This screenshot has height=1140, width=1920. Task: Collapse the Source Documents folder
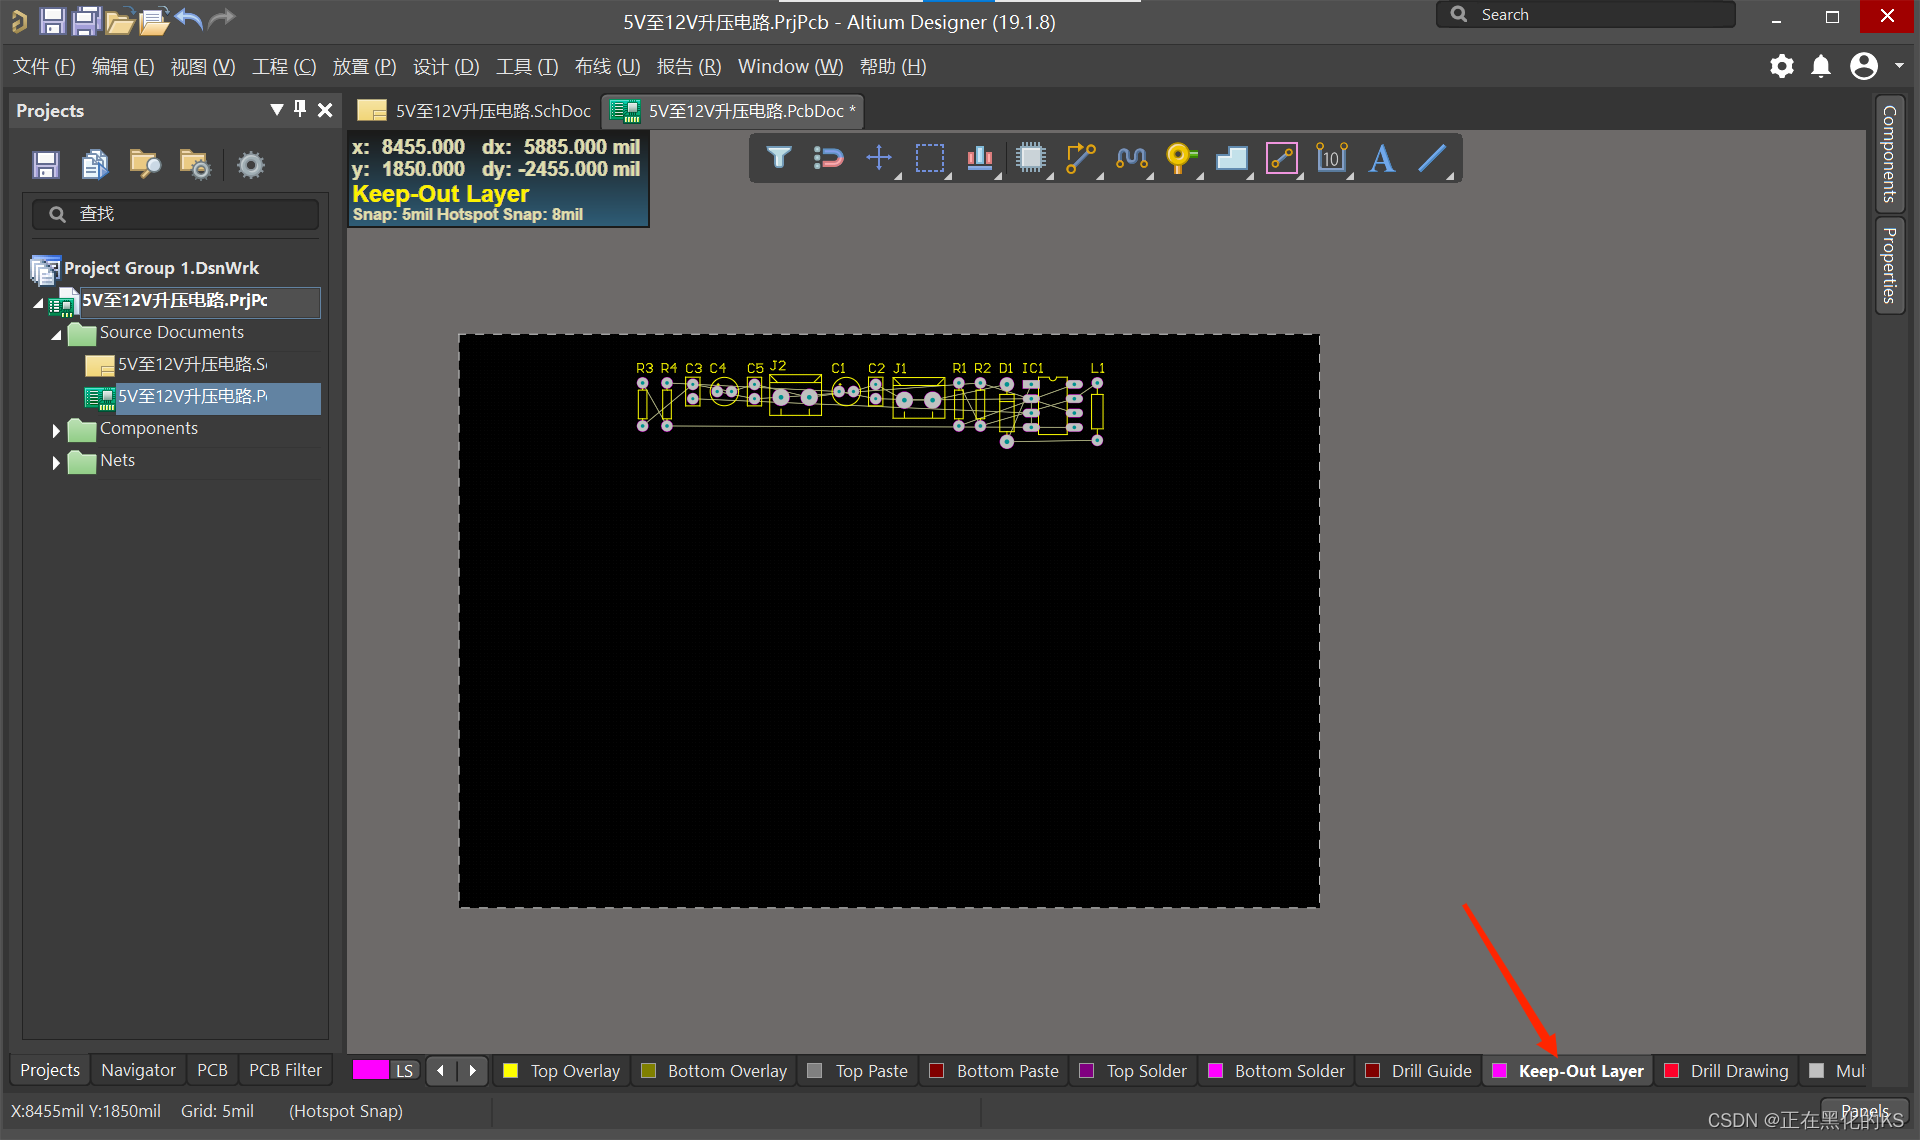[56, 334]
